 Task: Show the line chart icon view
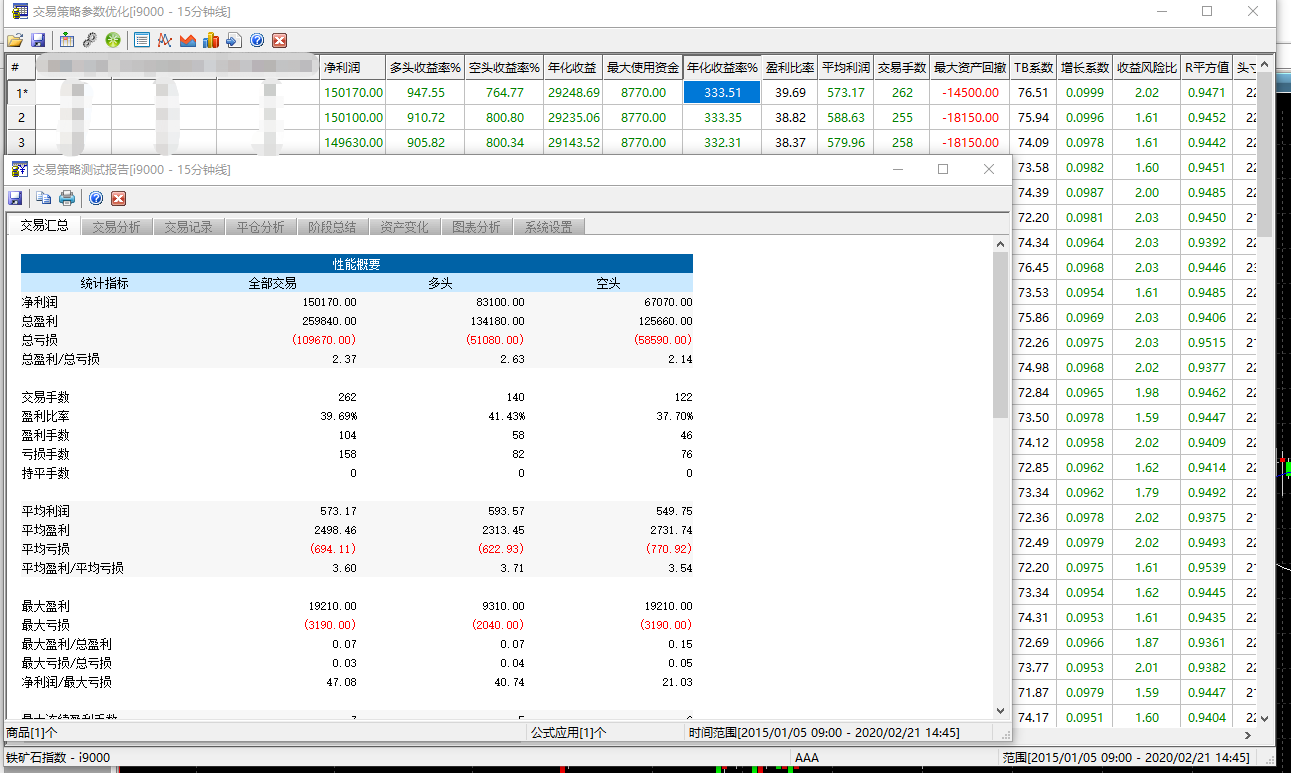pos(165,40)
